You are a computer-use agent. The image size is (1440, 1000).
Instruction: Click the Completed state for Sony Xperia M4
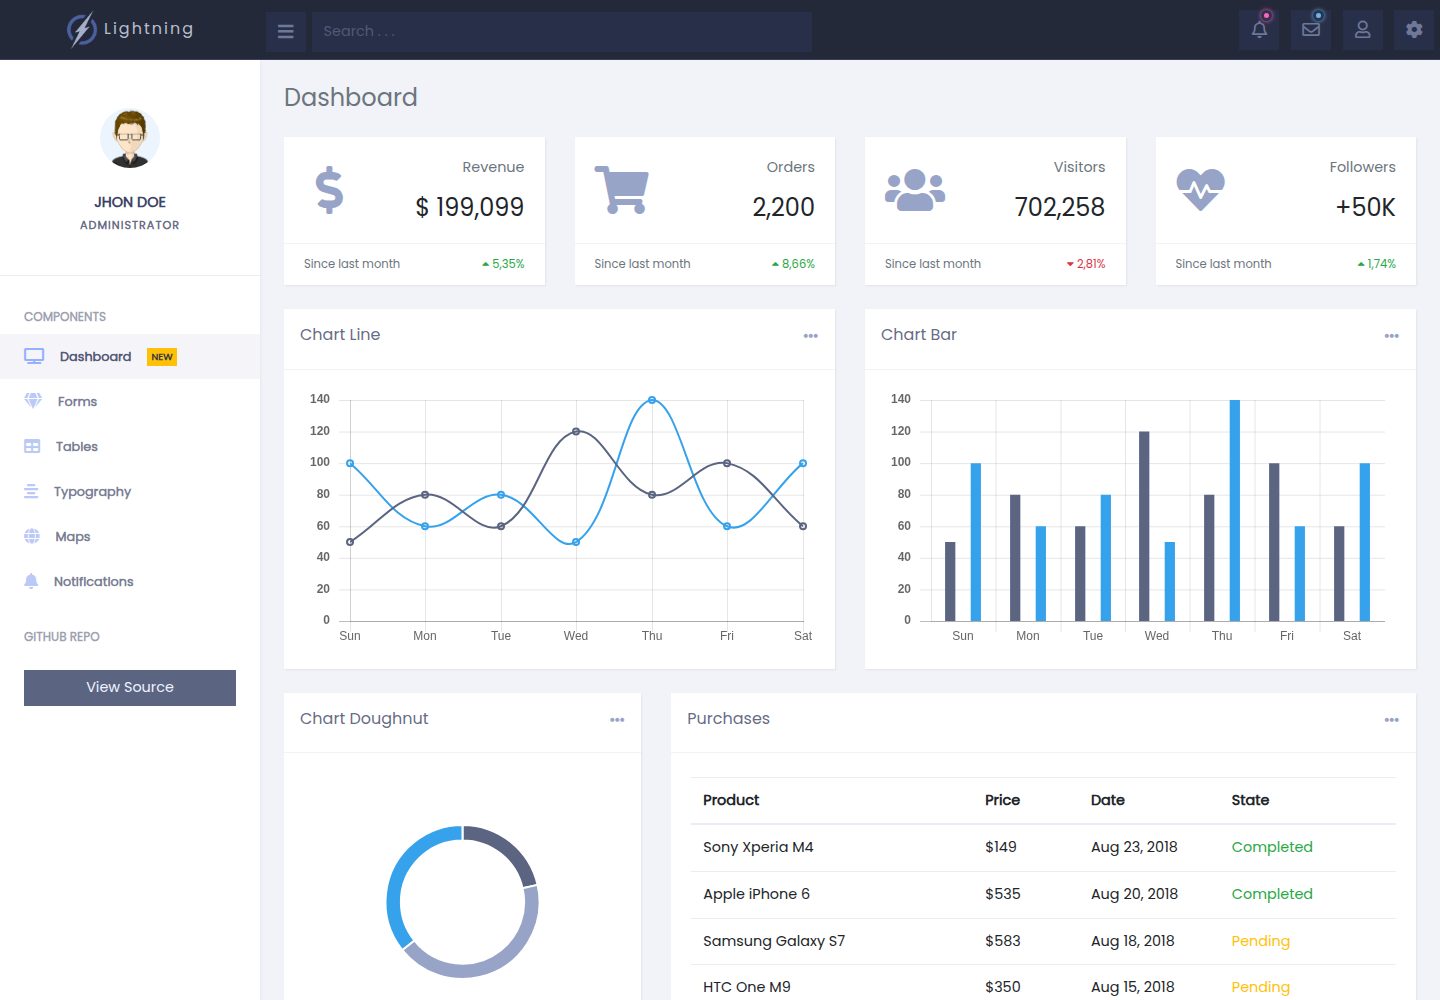coord(1272,847)
